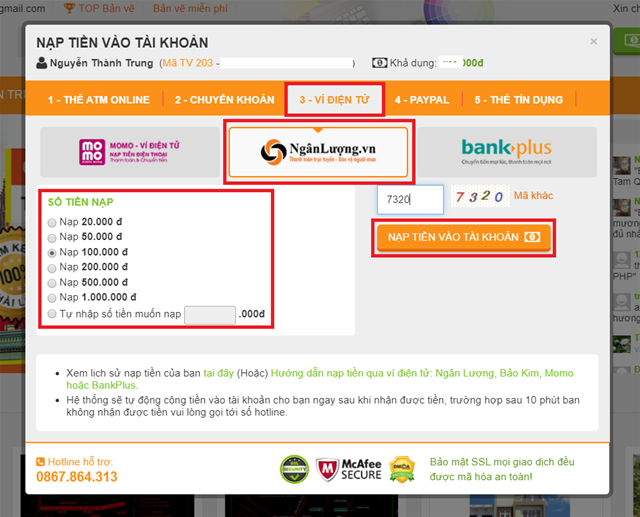Click the DMCA protected badge
This screenshot has width=640, height=517.
click(402, 469)
